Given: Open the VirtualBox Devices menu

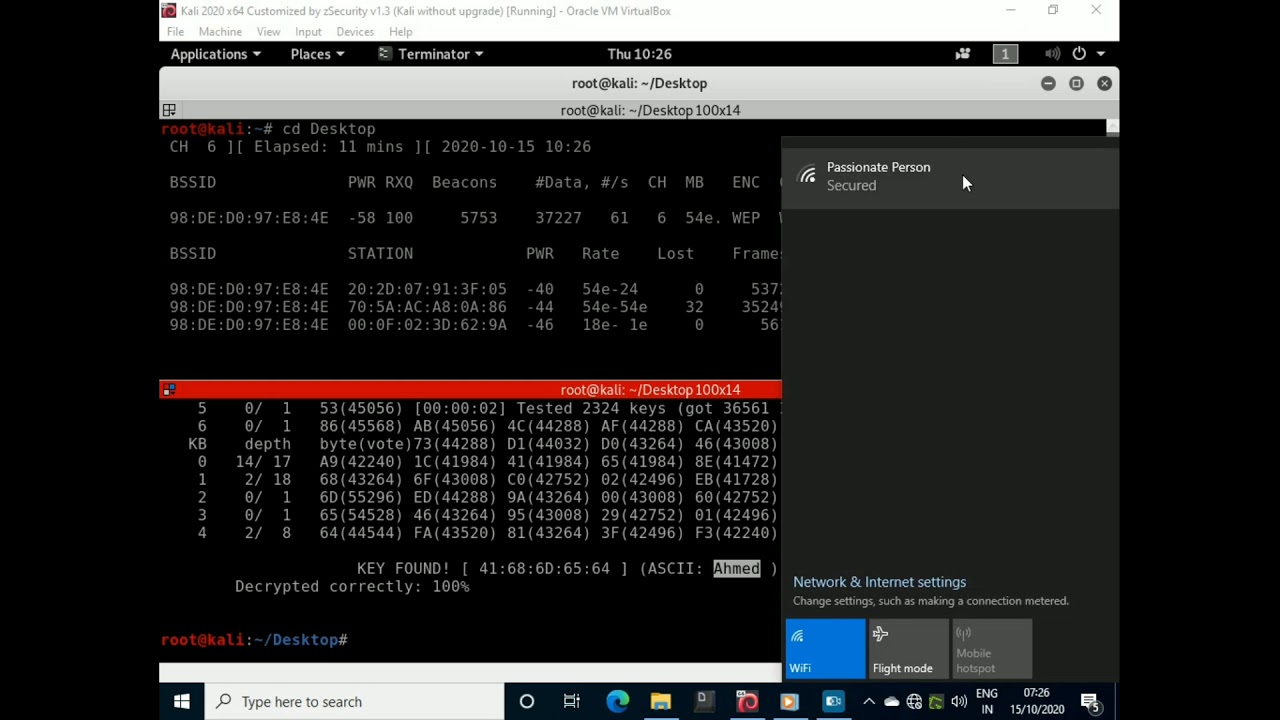Looking at the screenshot, I should tap(355, 32).
